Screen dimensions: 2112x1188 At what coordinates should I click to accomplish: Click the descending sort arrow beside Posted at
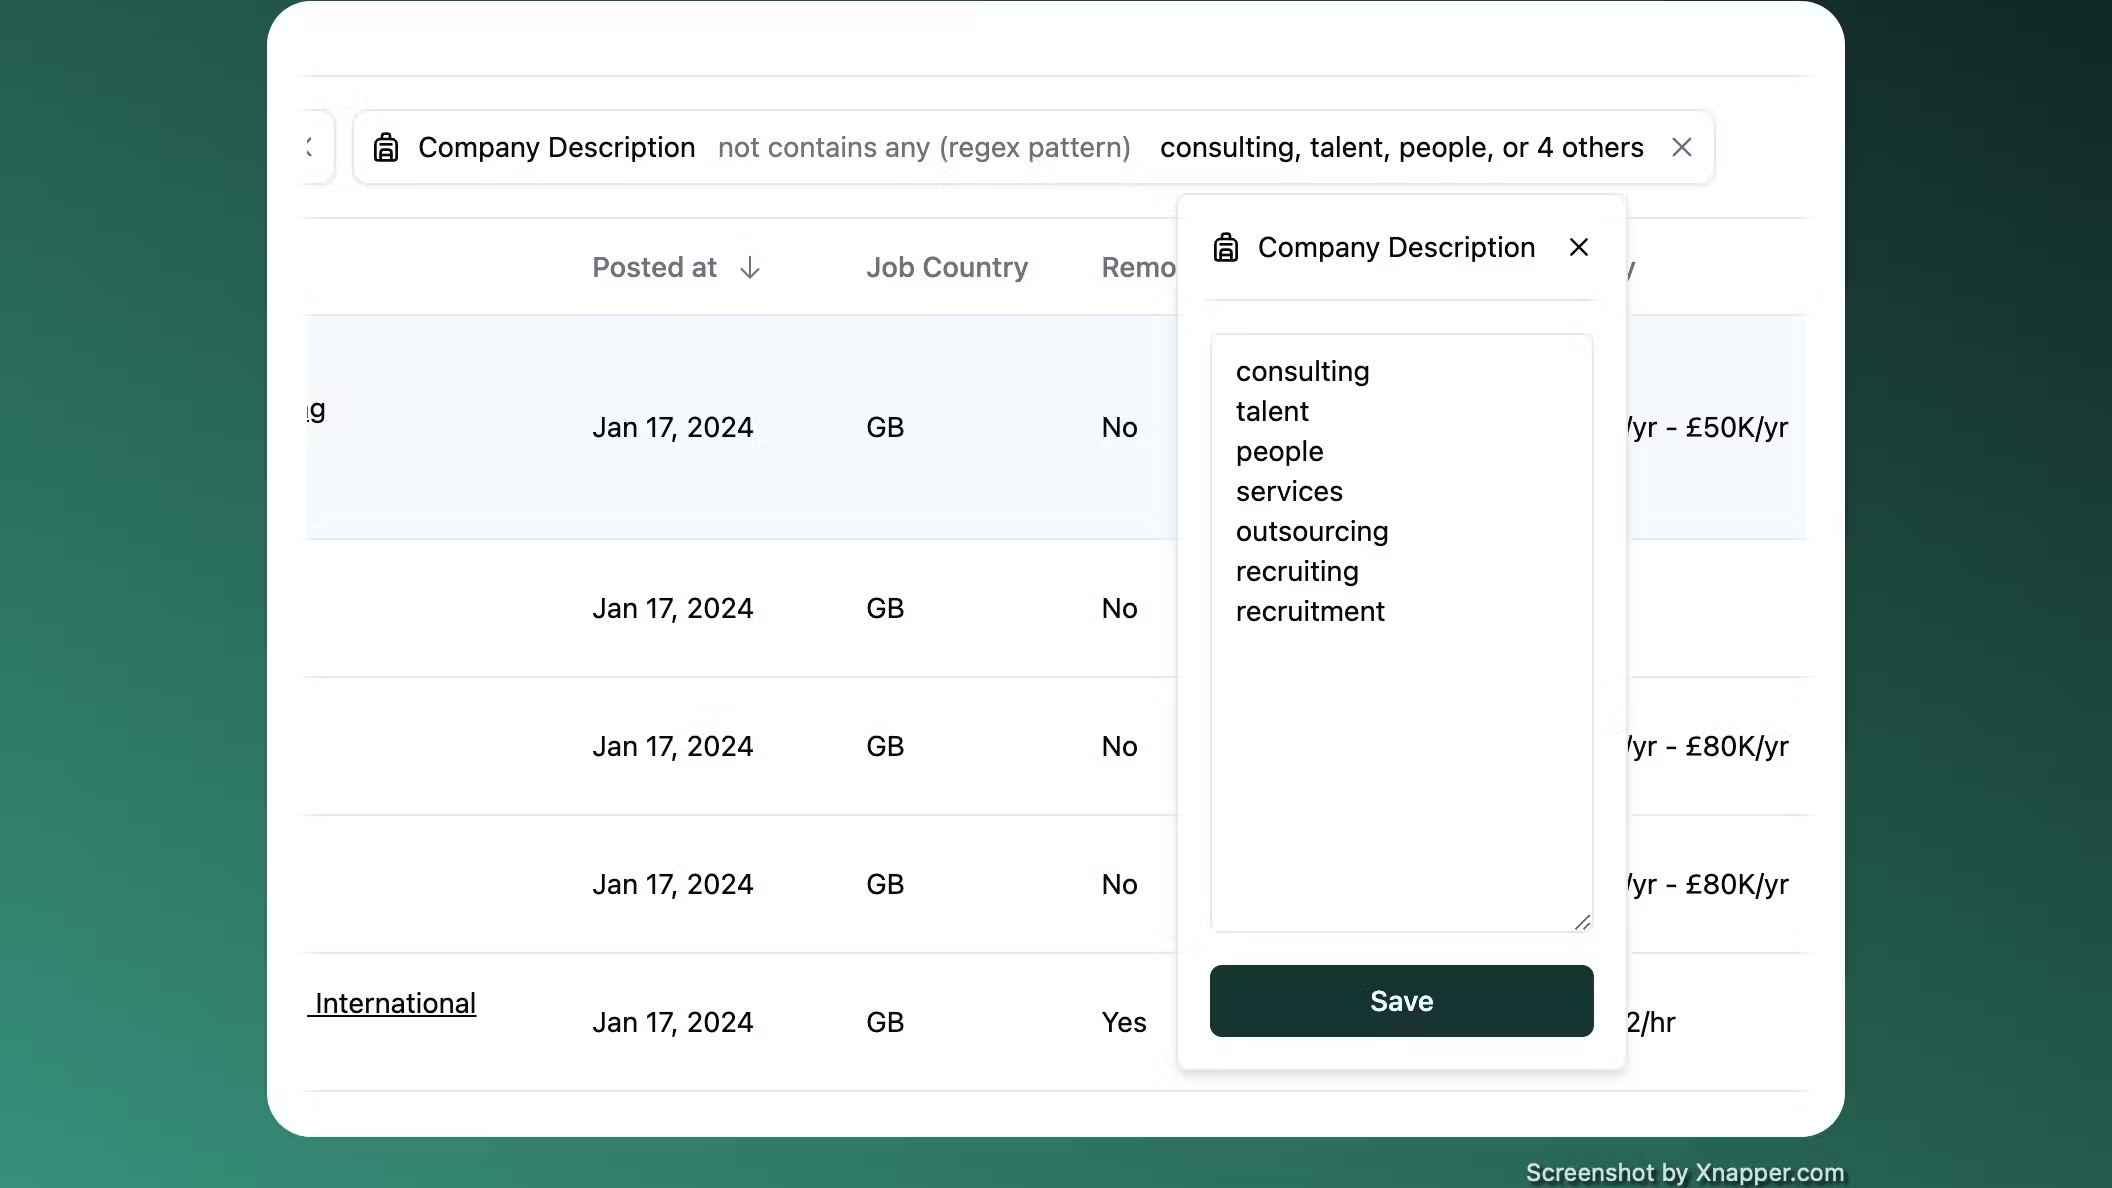point(750,268)
